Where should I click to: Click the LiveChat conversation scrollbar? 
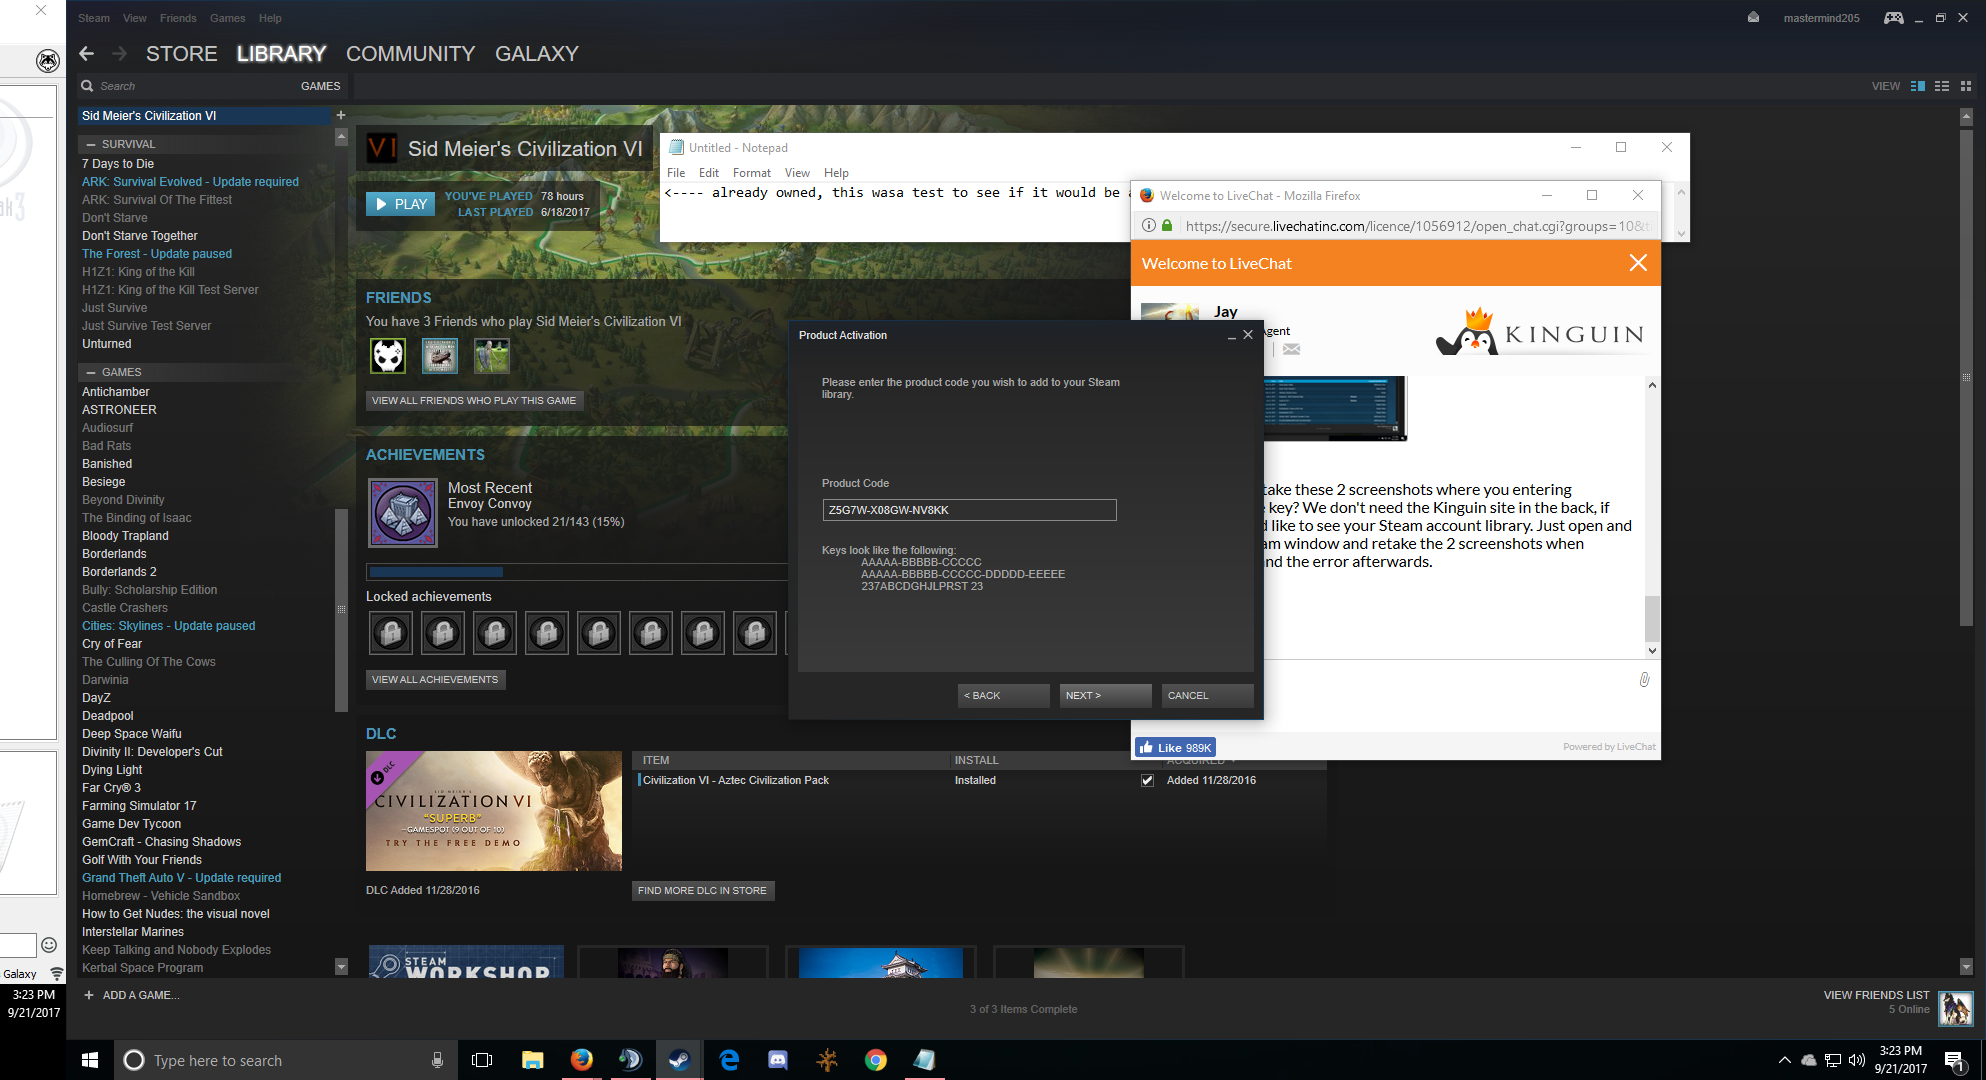1652,617
